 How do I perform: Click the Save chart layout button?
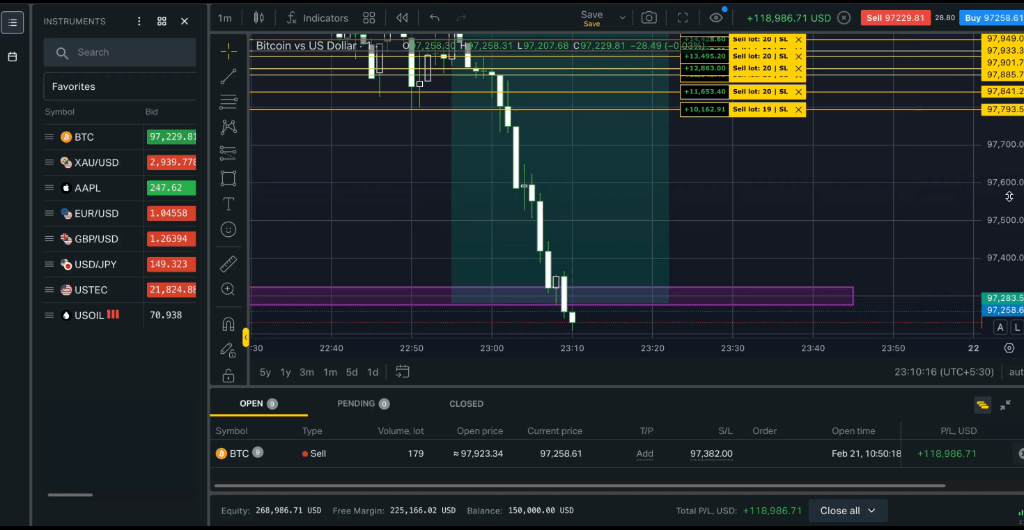tap(592, 18)
